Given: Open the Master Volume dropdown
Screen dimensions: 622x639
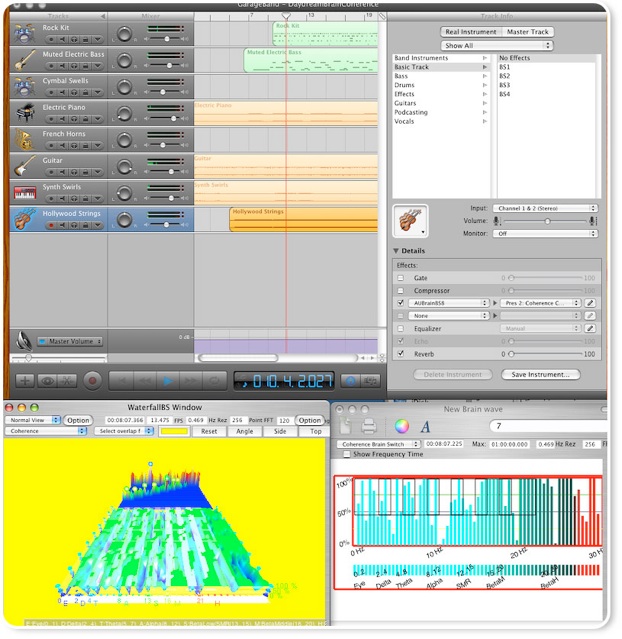Looking at the screenshot, I should point(70,341).
